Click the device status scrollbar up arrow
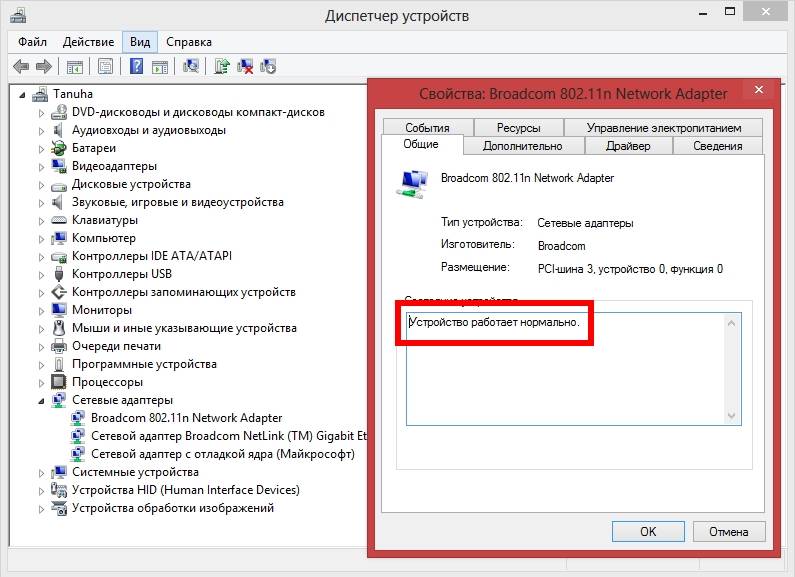Viewport: 795px width, 577px height. point(731,323)
